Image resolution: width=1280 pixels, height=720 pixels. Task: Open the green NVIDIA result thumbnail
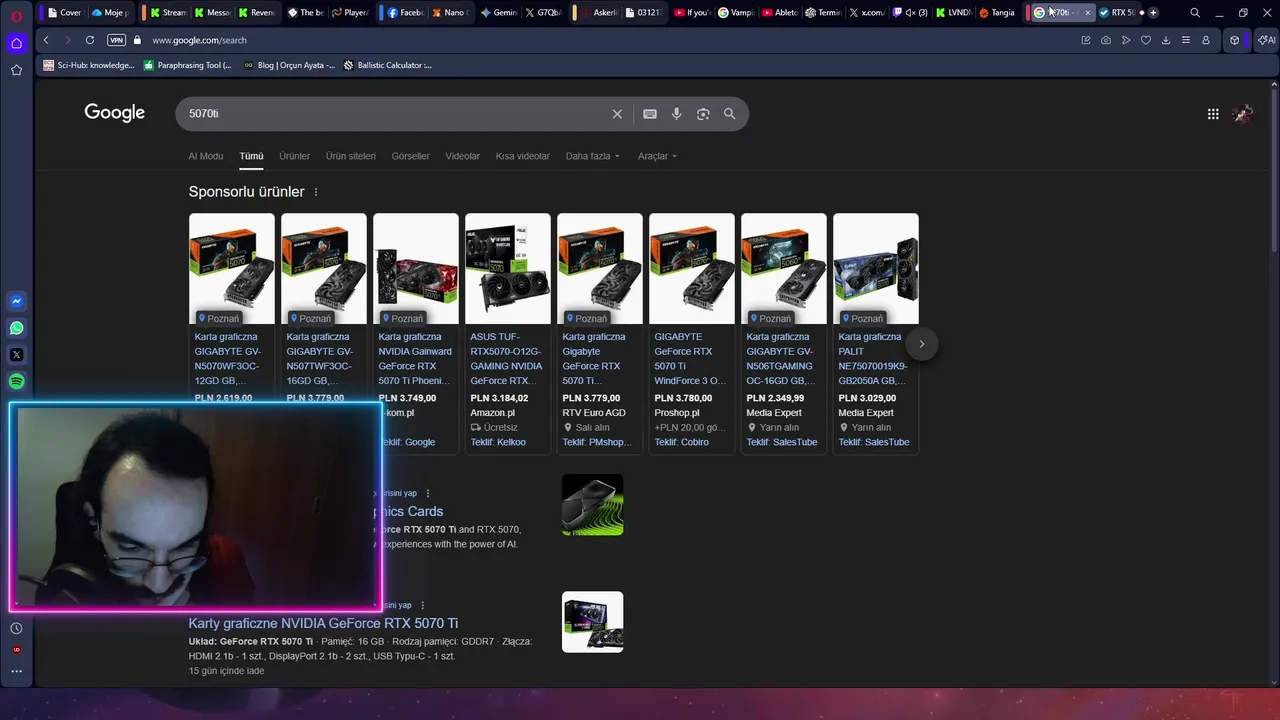(592, 505)
